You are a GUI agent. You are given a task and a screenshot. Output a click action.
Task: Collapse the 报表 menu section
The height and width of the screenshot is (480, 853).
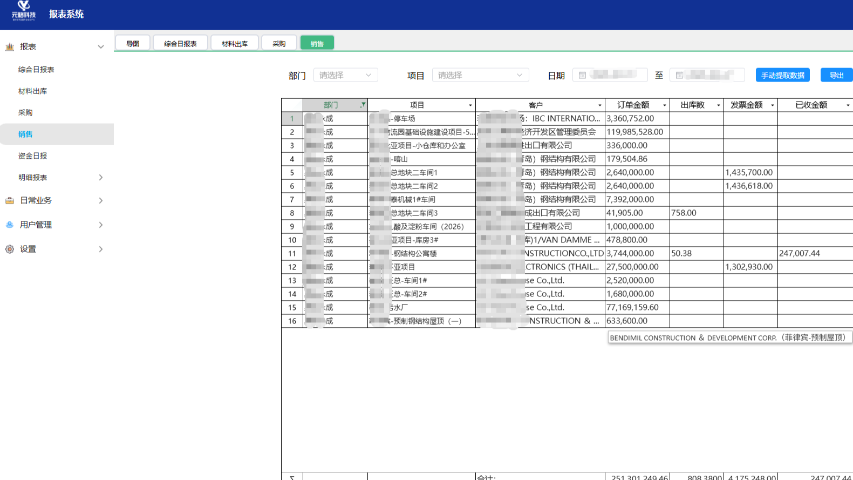(100, 47)
